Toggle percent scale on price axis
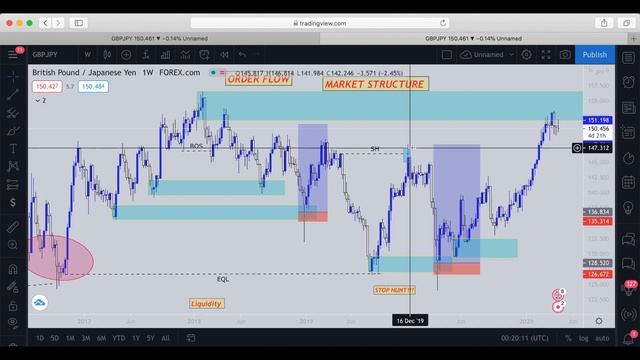This screenshot has width=640, height=360. [x=568, y=338]
